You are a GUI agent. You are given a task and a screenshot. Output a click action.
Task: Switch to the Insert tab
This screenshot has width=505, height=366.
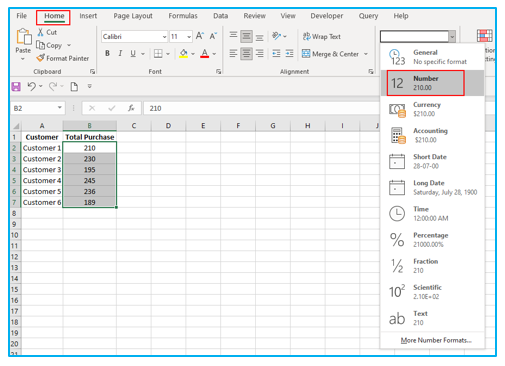tap(88, 16)
